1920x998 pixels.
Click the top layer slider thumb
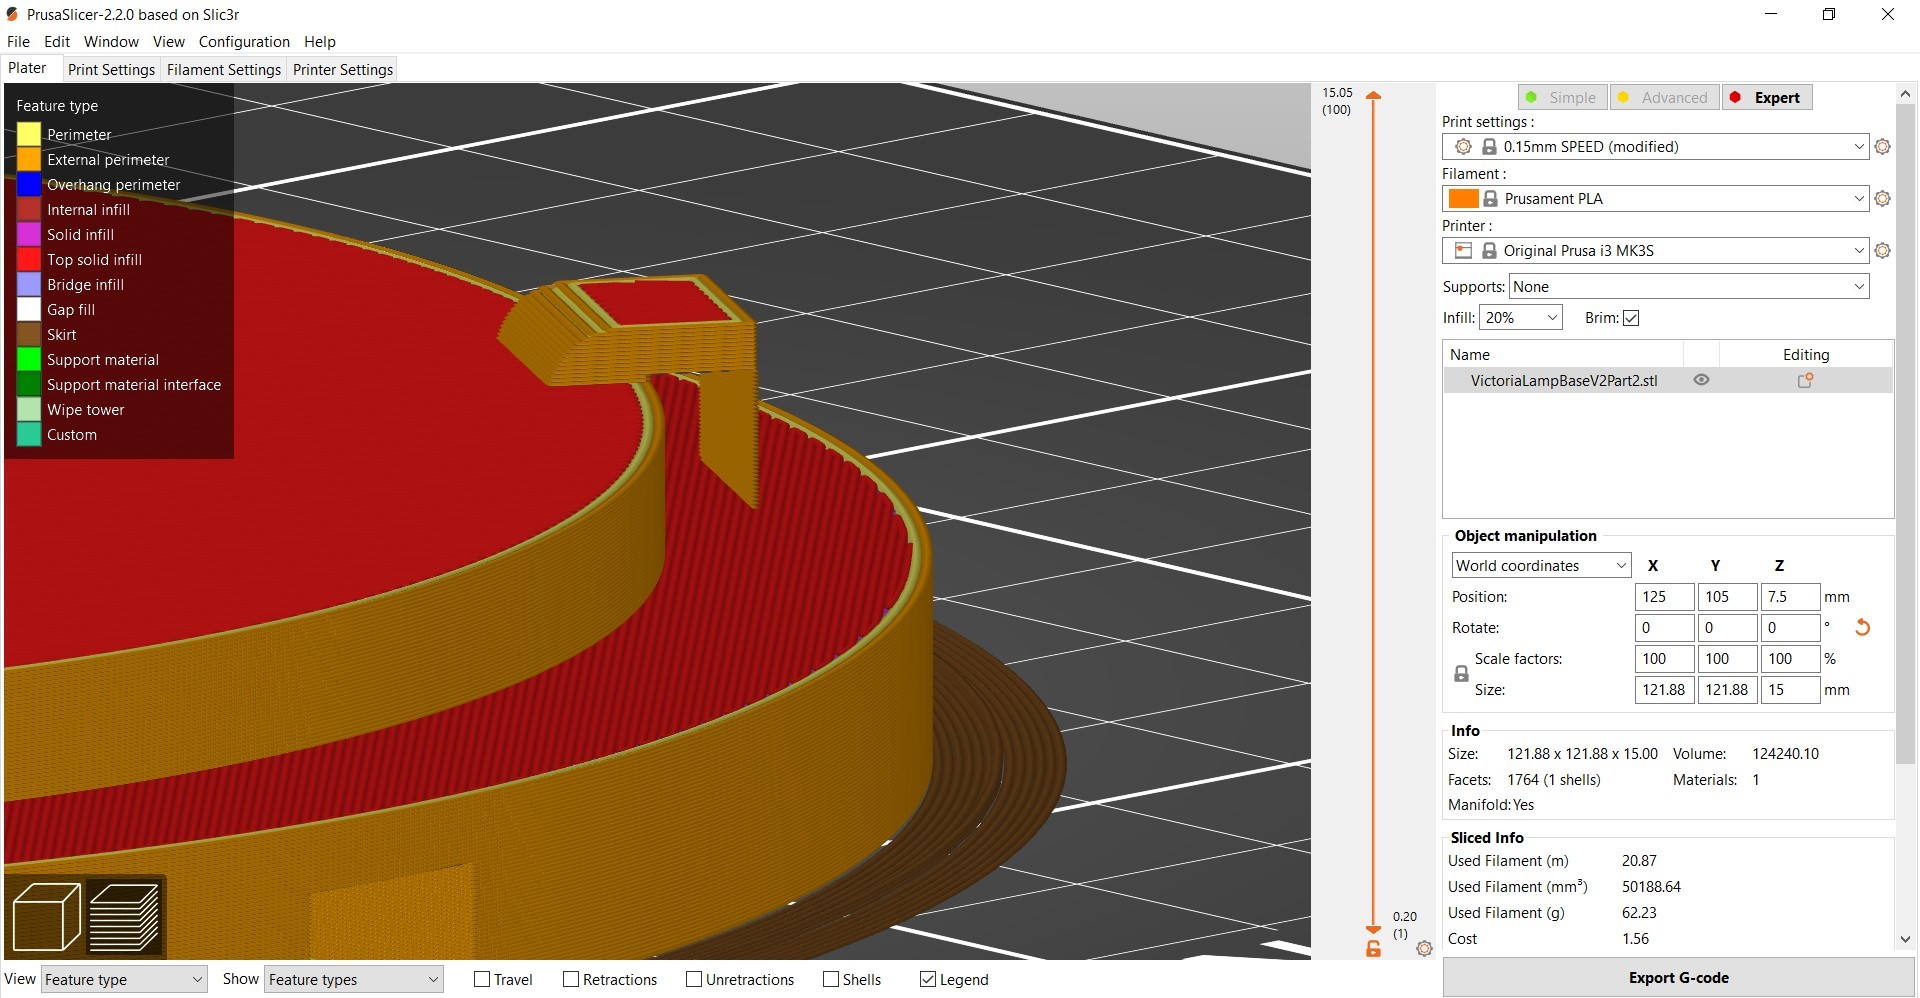1374,96
